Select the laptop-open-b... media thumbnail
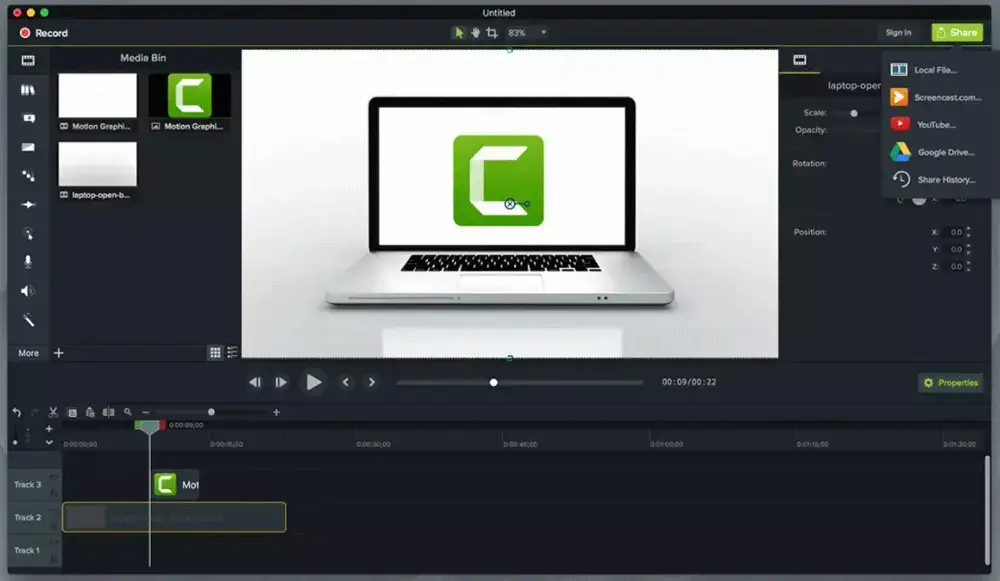 point(98,164)
